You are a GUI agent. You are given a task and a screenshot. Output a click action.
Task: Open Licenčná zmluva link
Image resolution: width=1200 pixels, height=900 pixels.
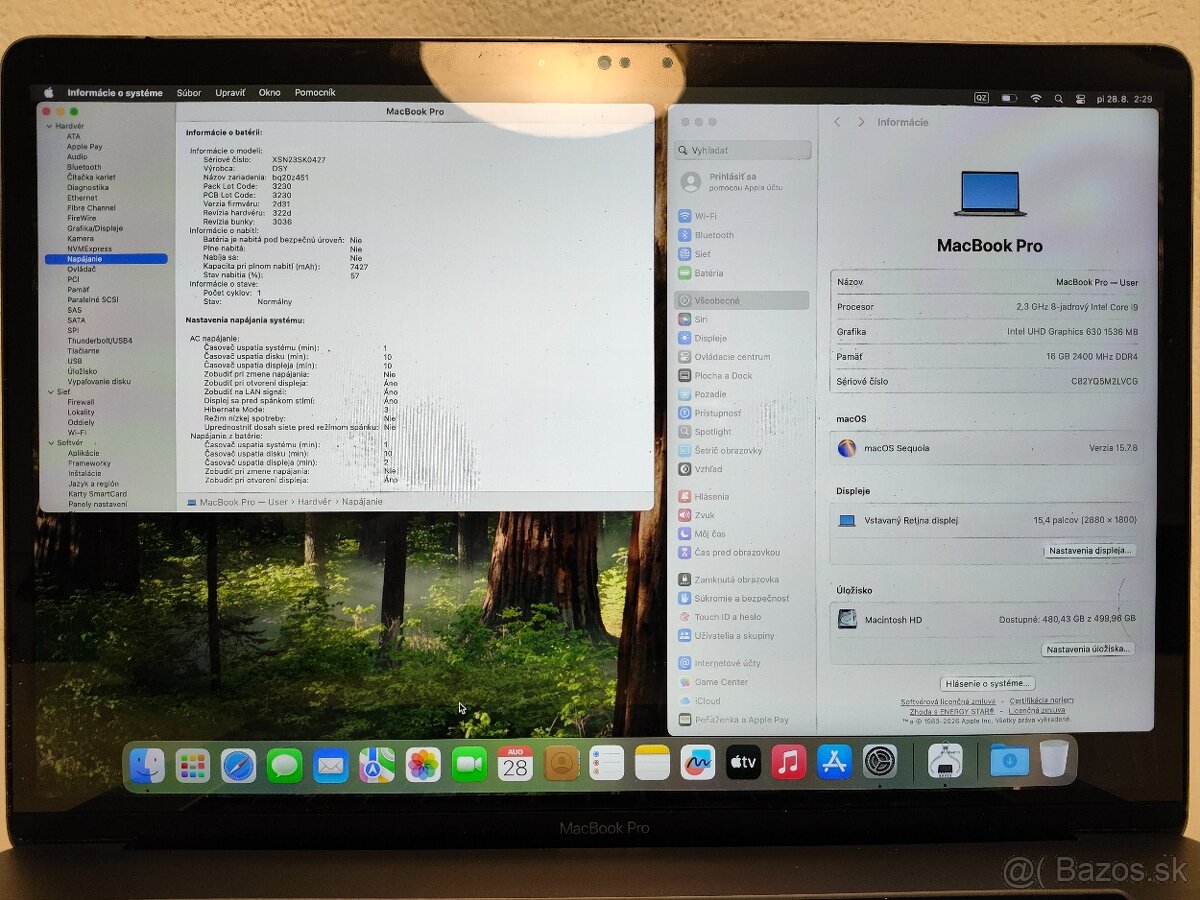click(1036, 710)
